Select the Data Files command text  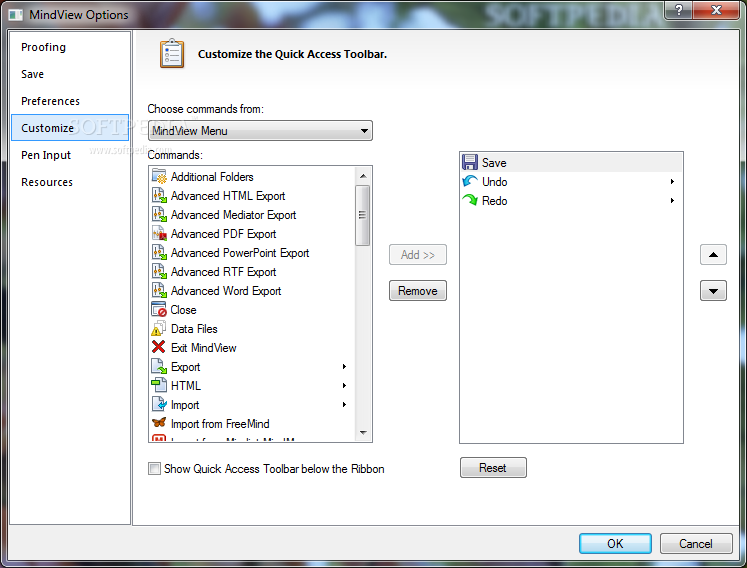pyautogui.click(x=194, y=329)
